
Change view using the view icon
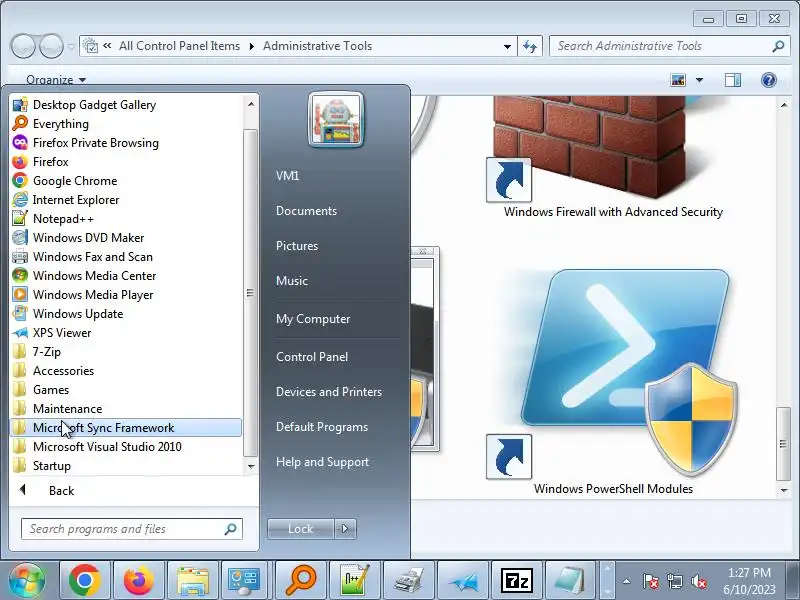(678, 80)
